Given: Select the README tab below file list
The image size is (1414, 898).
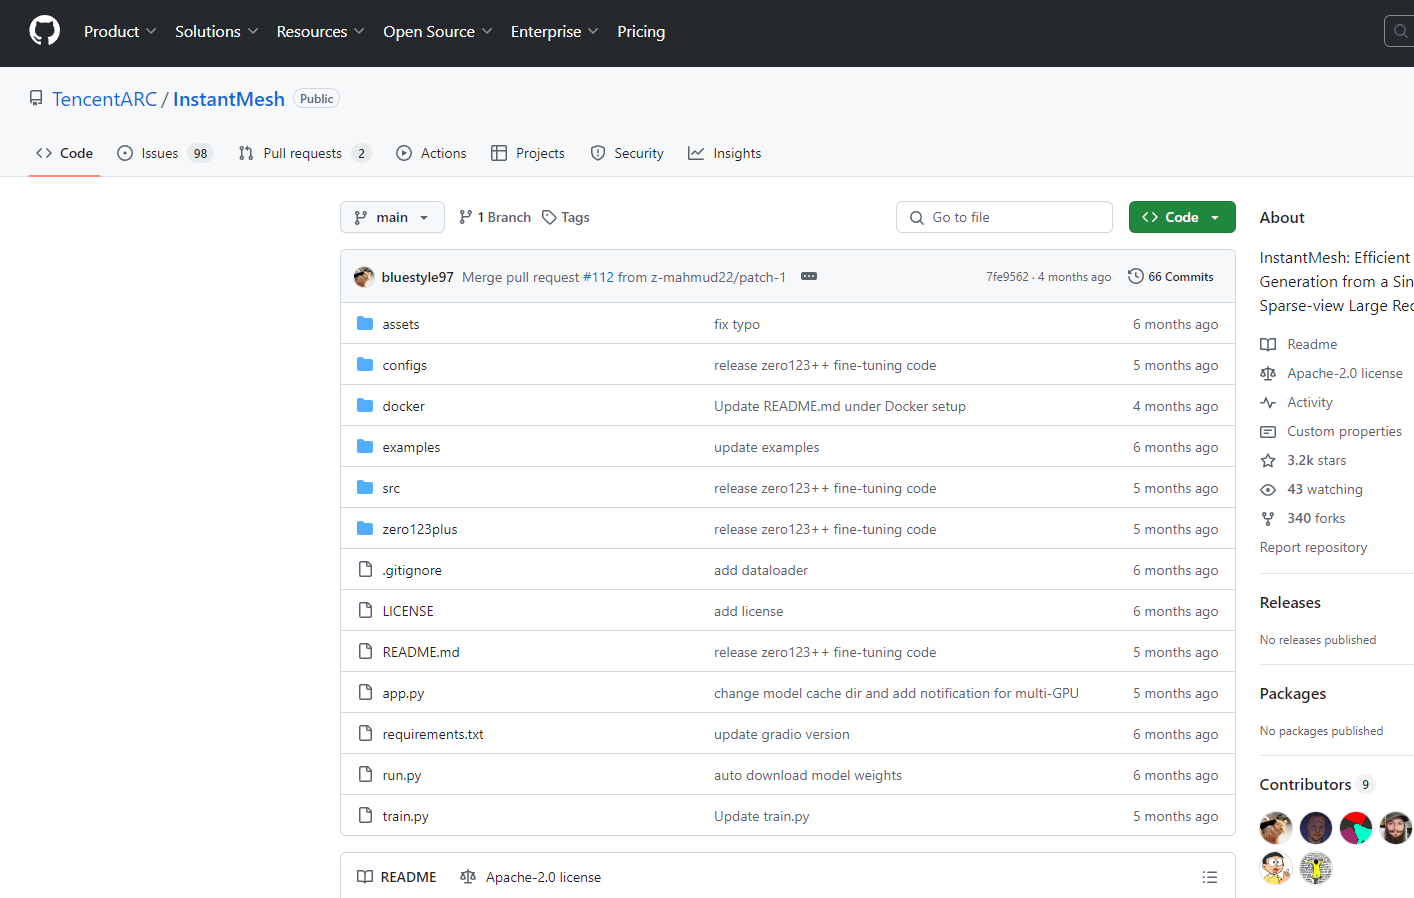Looking at the screenshot, I should (397, 877).
